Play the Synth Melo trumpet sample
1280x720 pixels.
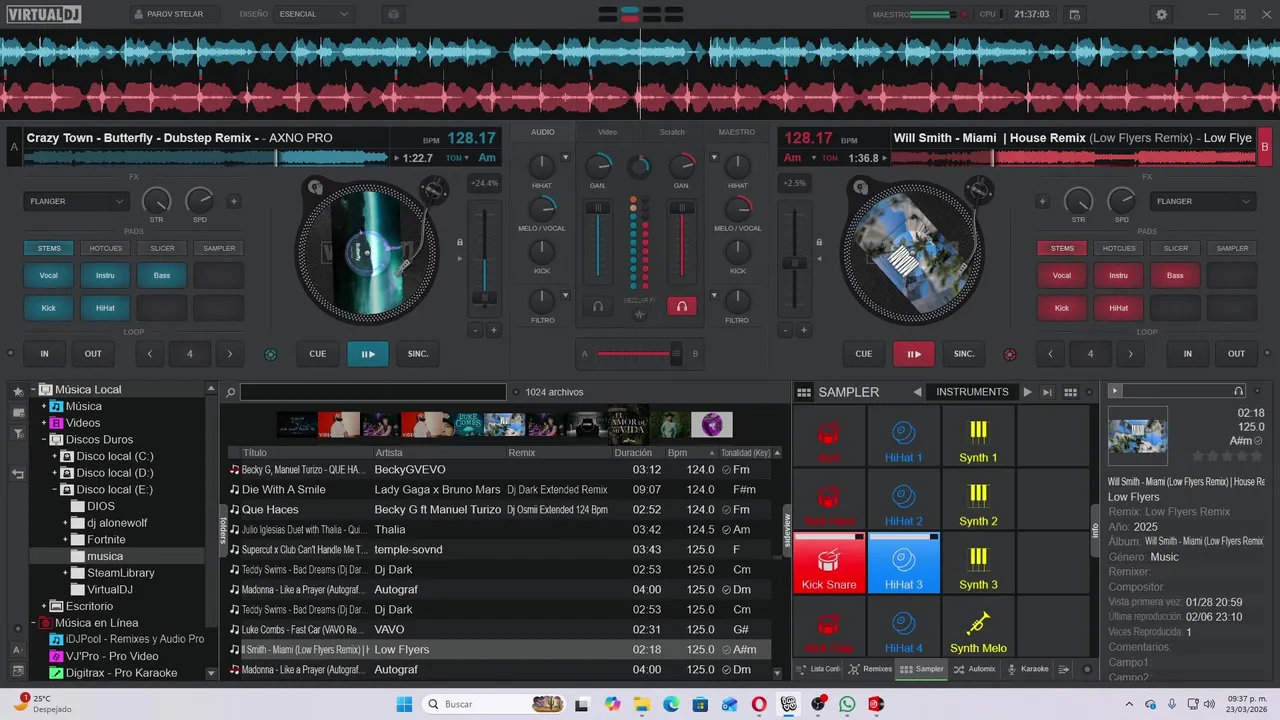click(978, 627)
